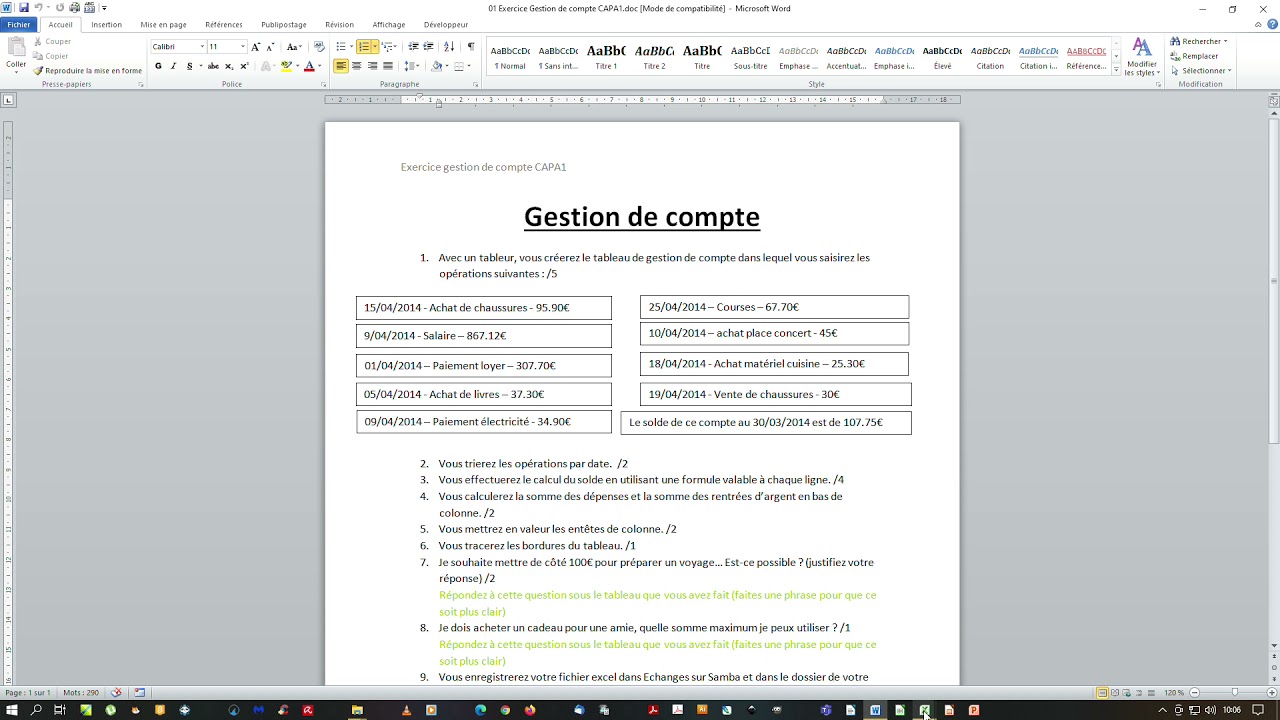Open Modifier les styles menu
Image resolution: width=1280 pixels, height=720 pixels.
point(1141,58)
